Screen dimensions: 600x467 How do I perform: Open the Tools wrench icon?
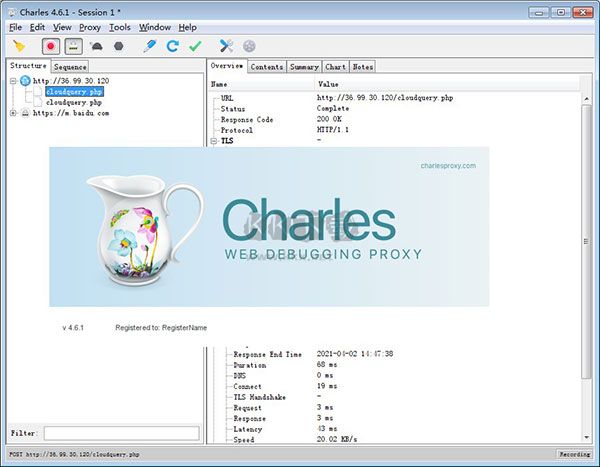(x=226, y=46)
